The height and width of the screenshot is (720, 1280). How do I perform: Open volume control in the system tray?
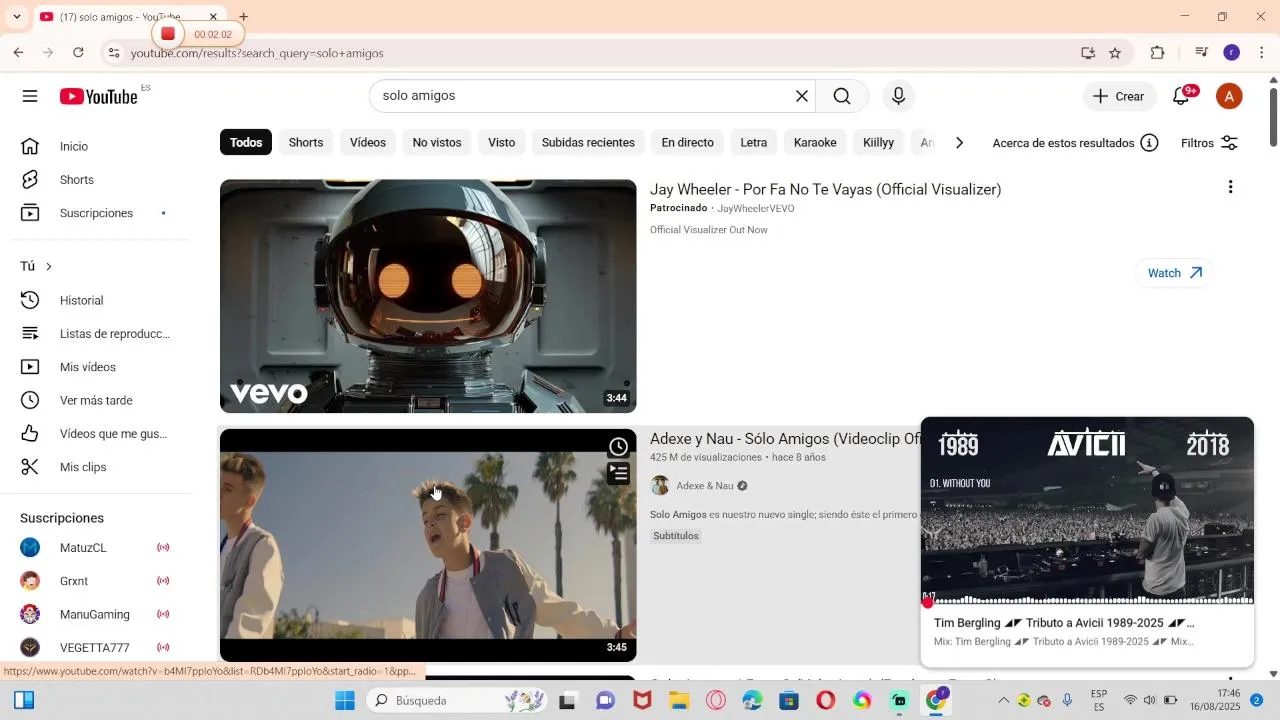tap(1149, 700)
